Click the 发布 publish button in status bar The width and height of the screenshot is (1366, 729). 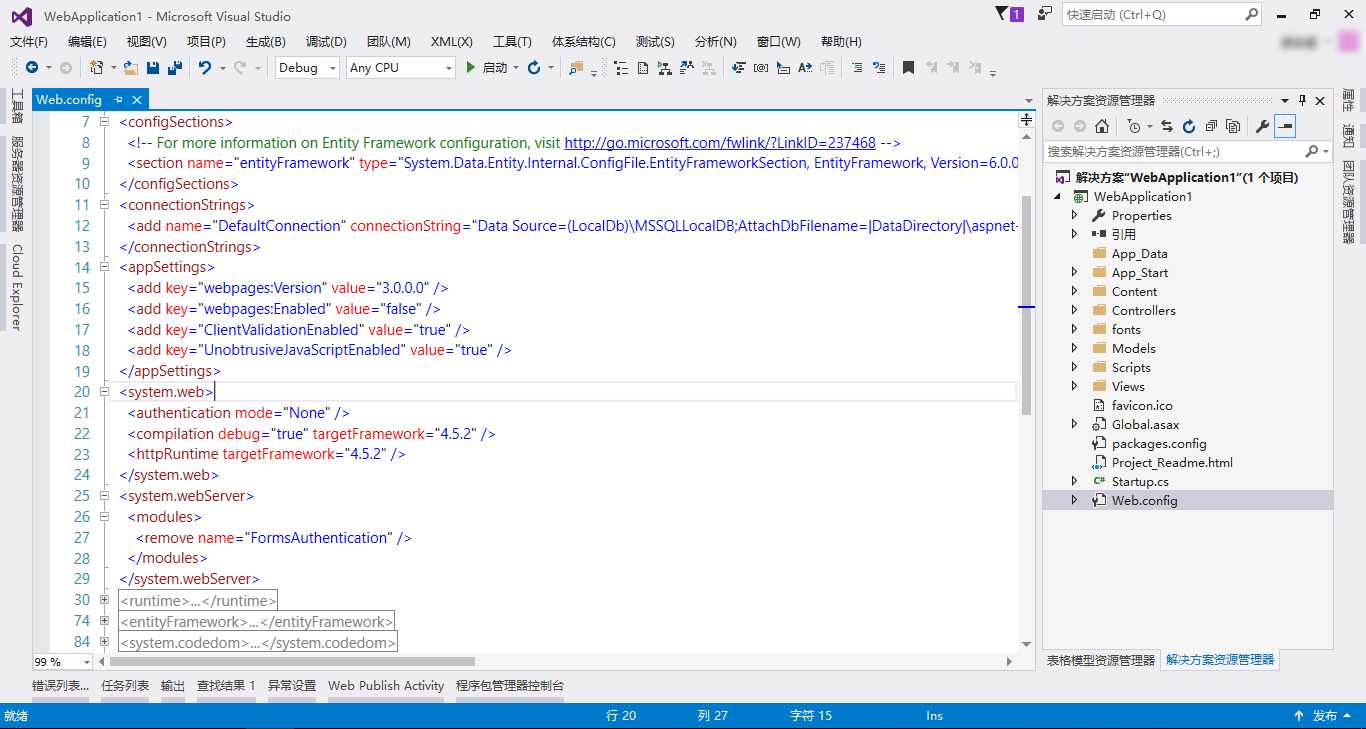pyautogui.click(x=1325, y=716)
